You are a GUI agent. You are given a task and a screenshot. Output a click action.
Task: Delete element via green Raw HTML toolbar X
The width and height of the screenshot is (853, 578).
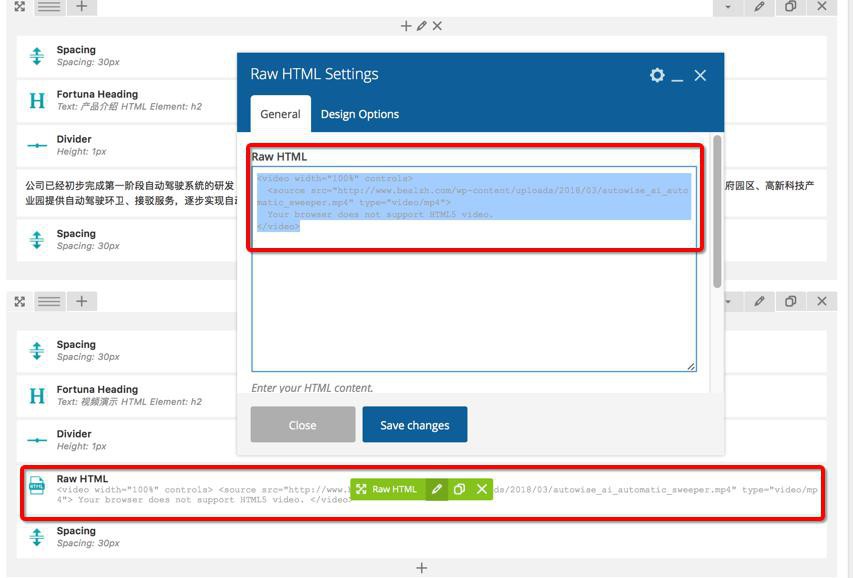482,489
